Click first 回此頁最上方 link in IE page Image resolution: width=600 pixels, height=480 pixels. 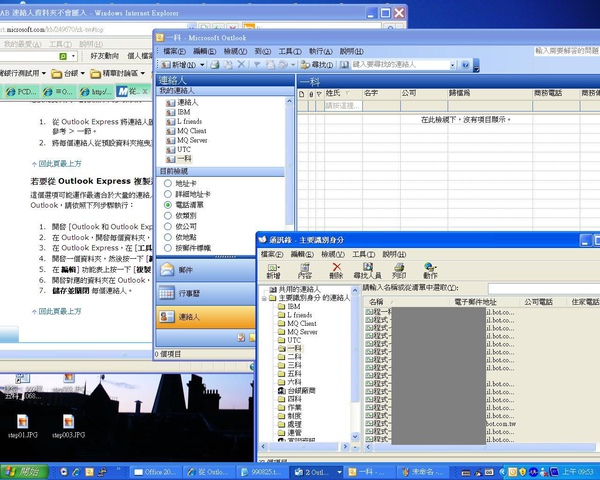(x=60, y=163)
